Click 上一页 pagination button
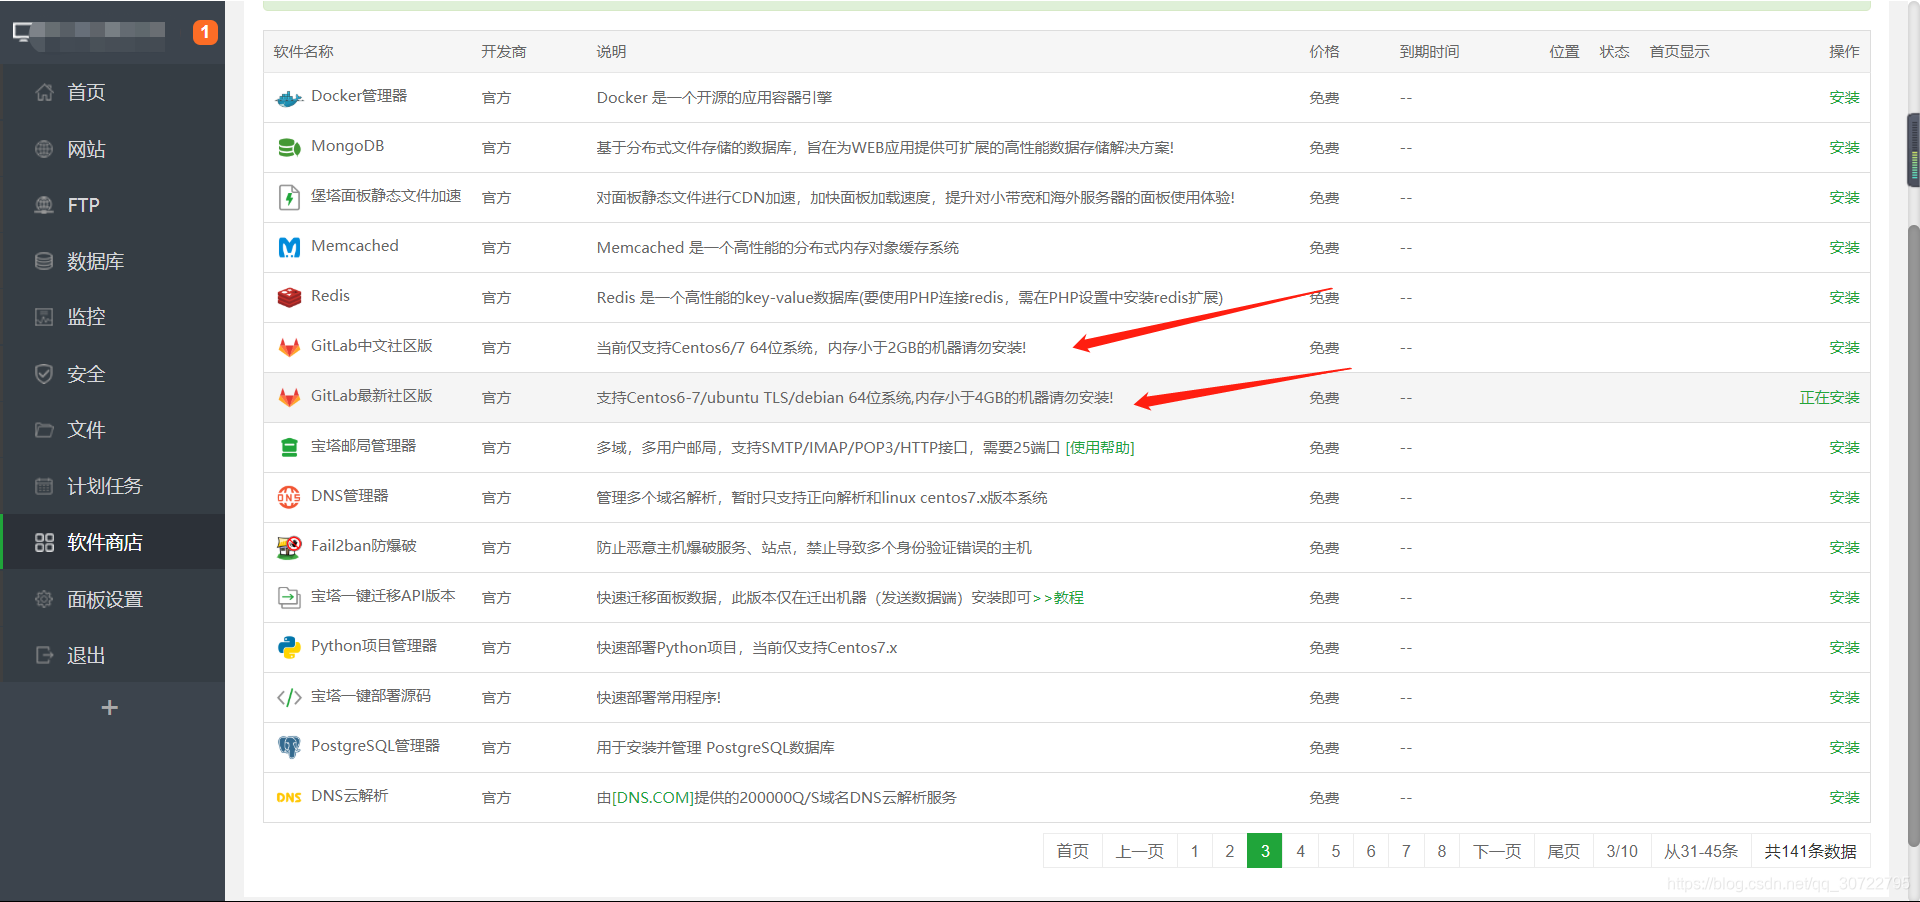The image size is (1920, 902). click(x=1140, y=851)
